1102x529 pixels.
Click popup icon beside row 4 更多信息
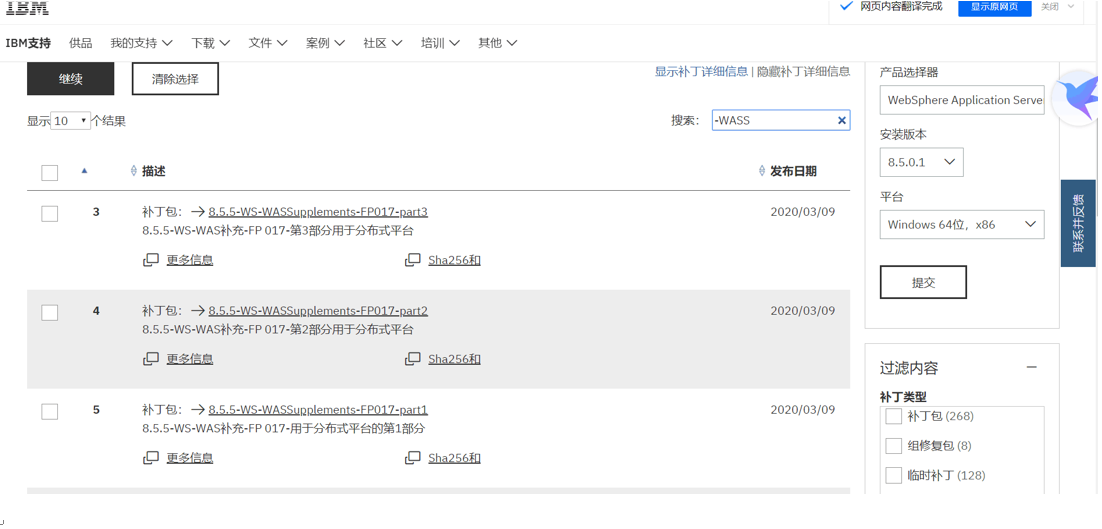tap(150, 359)
